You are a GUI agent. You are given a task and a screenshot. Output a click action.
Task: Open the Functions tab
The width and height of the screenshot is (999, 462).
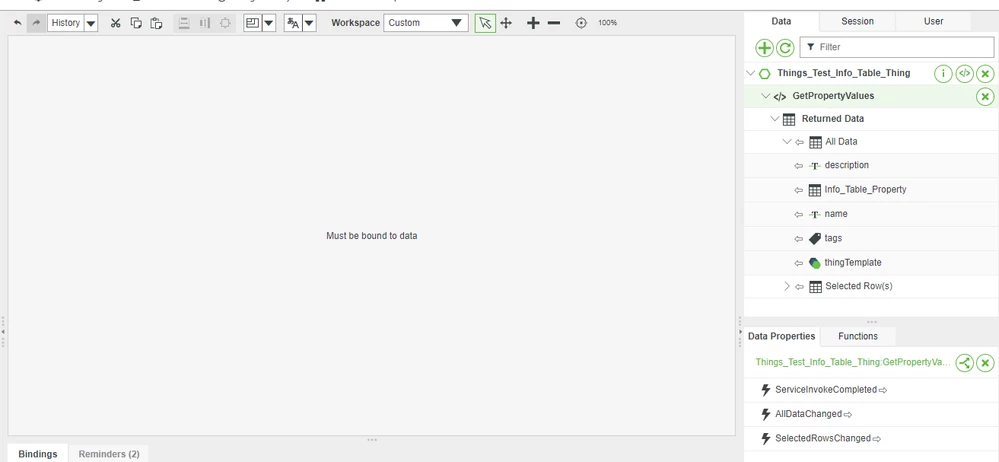click(x=858, y=336)
